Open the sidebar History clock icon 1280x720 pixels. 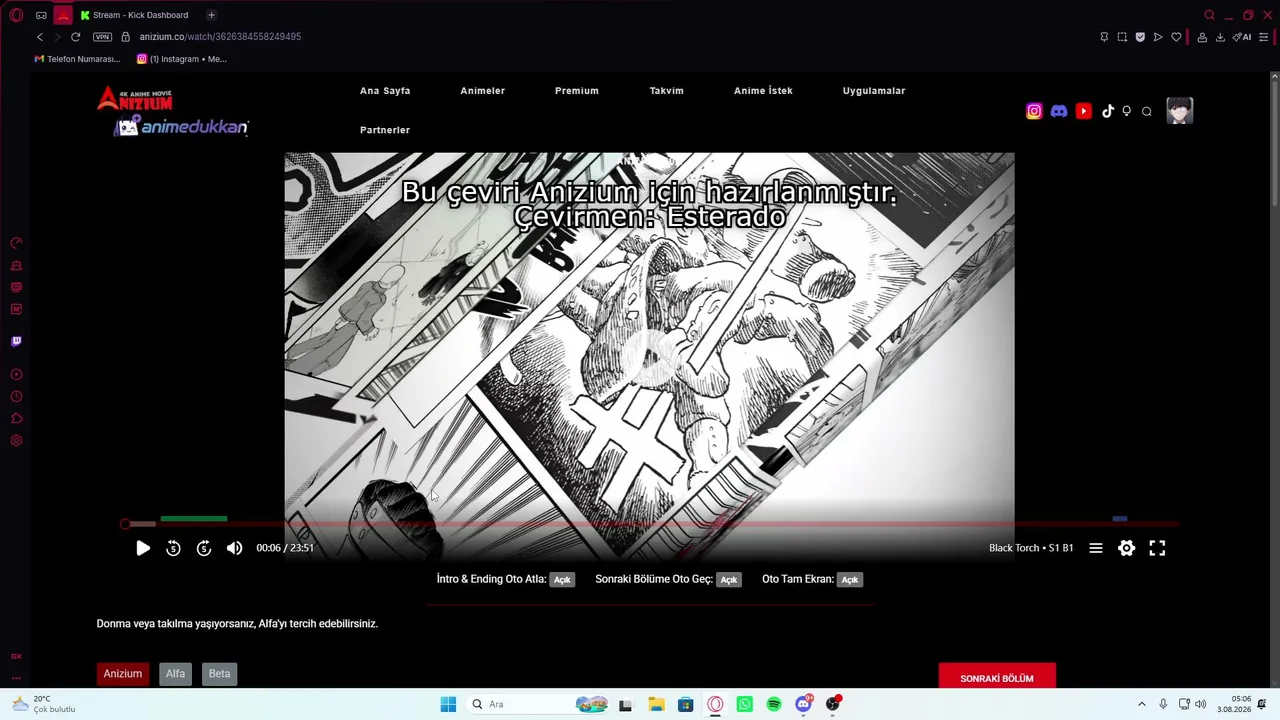pyautogui.click(x=16, y=396)
